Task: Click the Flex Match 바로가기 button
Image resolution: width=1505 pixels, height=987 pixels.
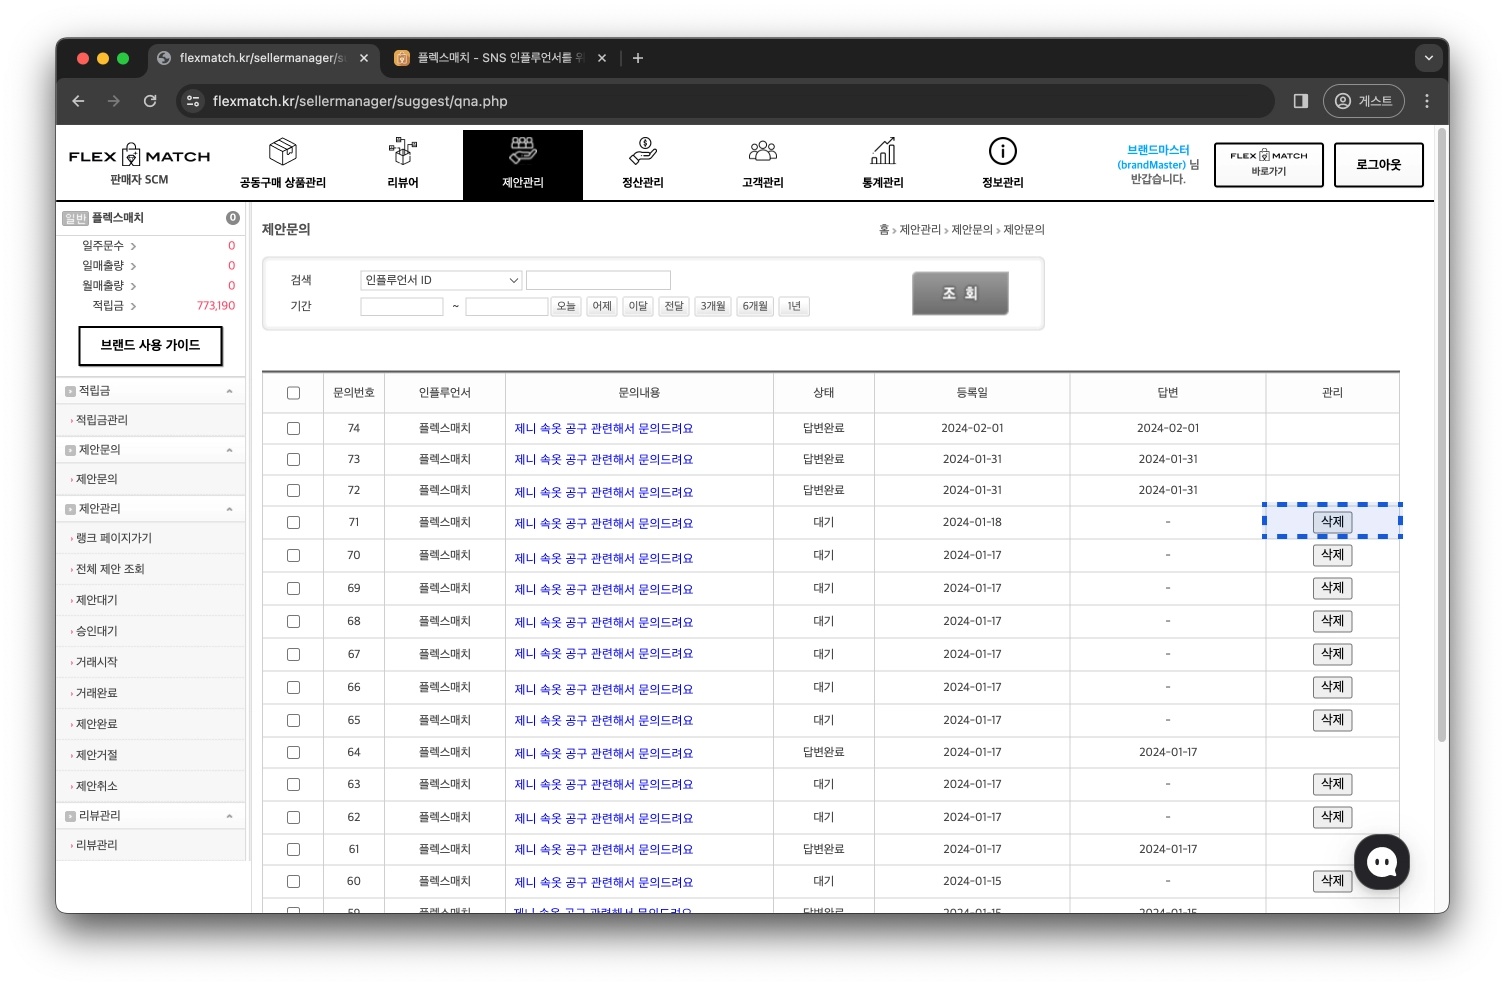Action: [1269, 165]
